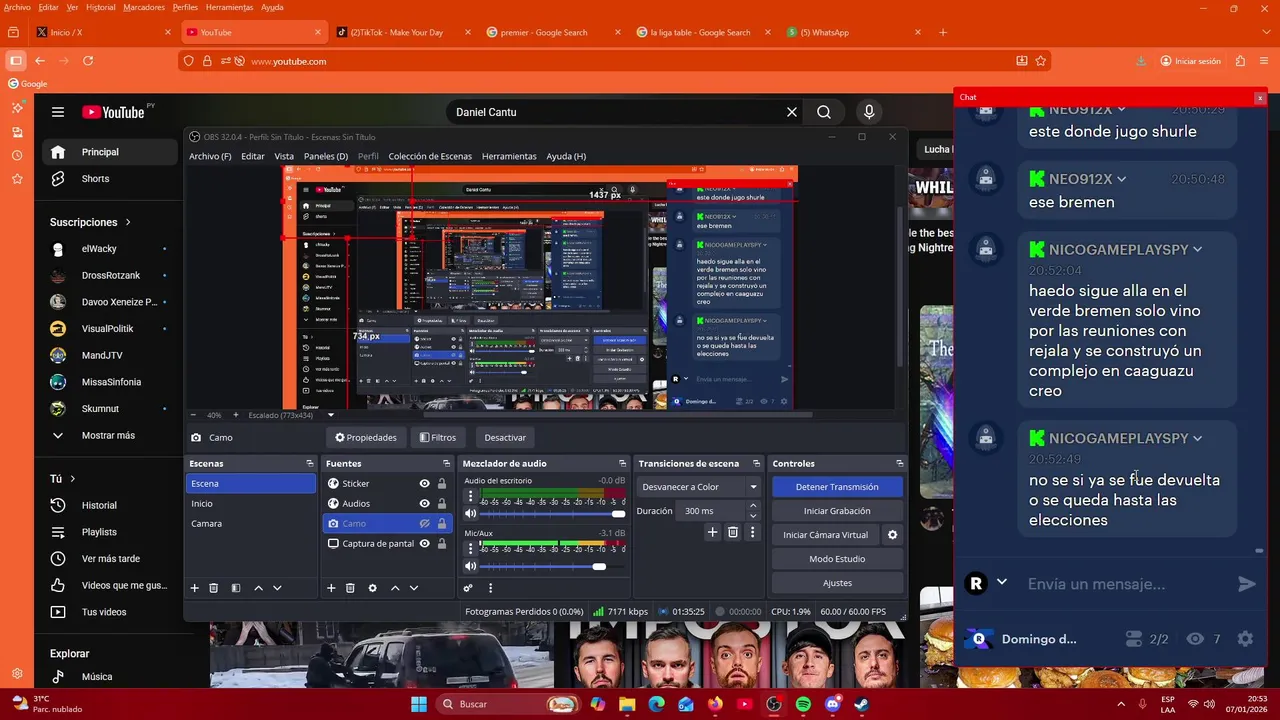This screenshot has height=720, width=1280.
Task: Open Propiedades for the Camo source
Action: tap(365, 437)
